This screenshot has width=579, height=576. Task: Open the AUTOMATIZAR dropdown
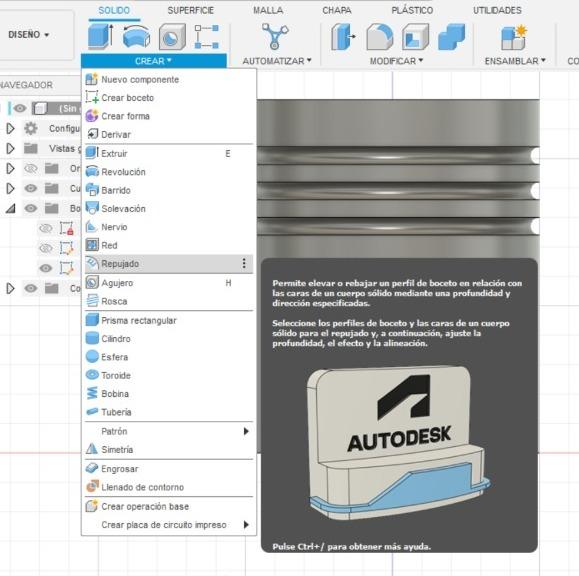(x=277, y=61)
